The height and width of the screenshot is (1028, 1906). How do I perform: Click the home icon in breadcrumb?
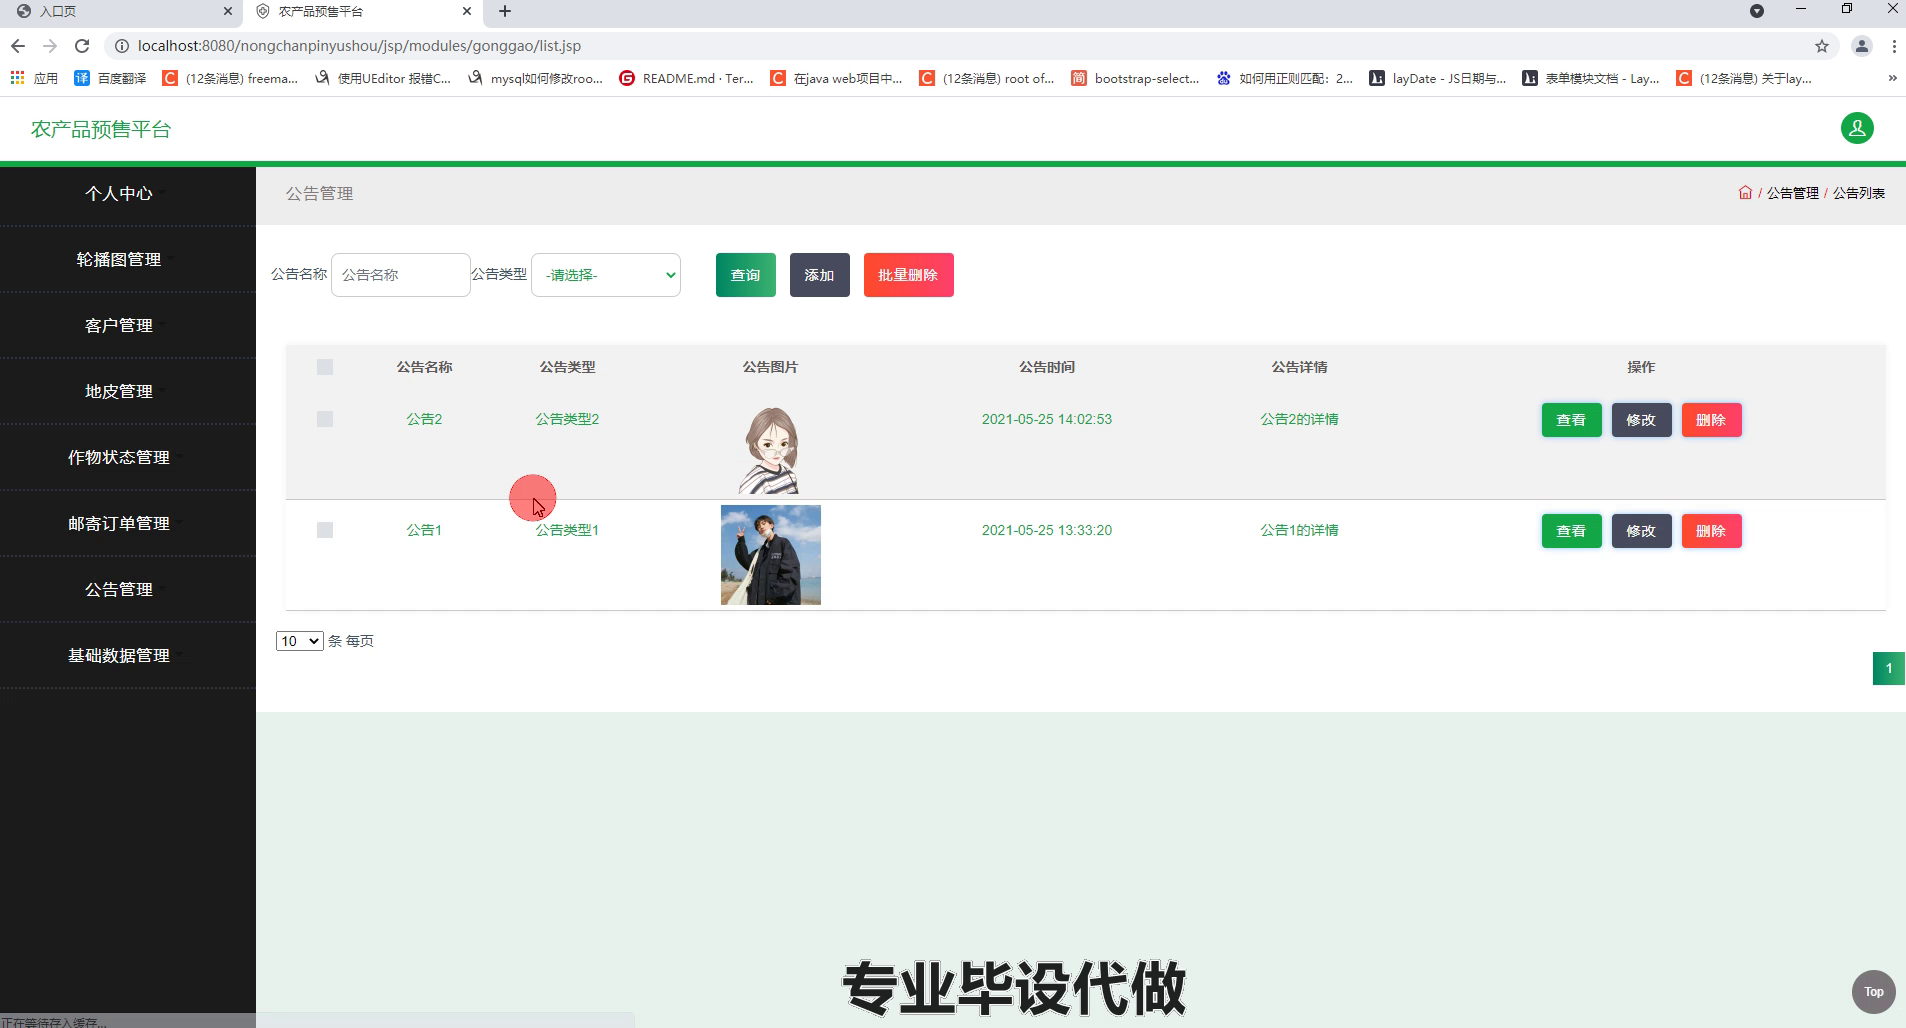coord(1745,193)
